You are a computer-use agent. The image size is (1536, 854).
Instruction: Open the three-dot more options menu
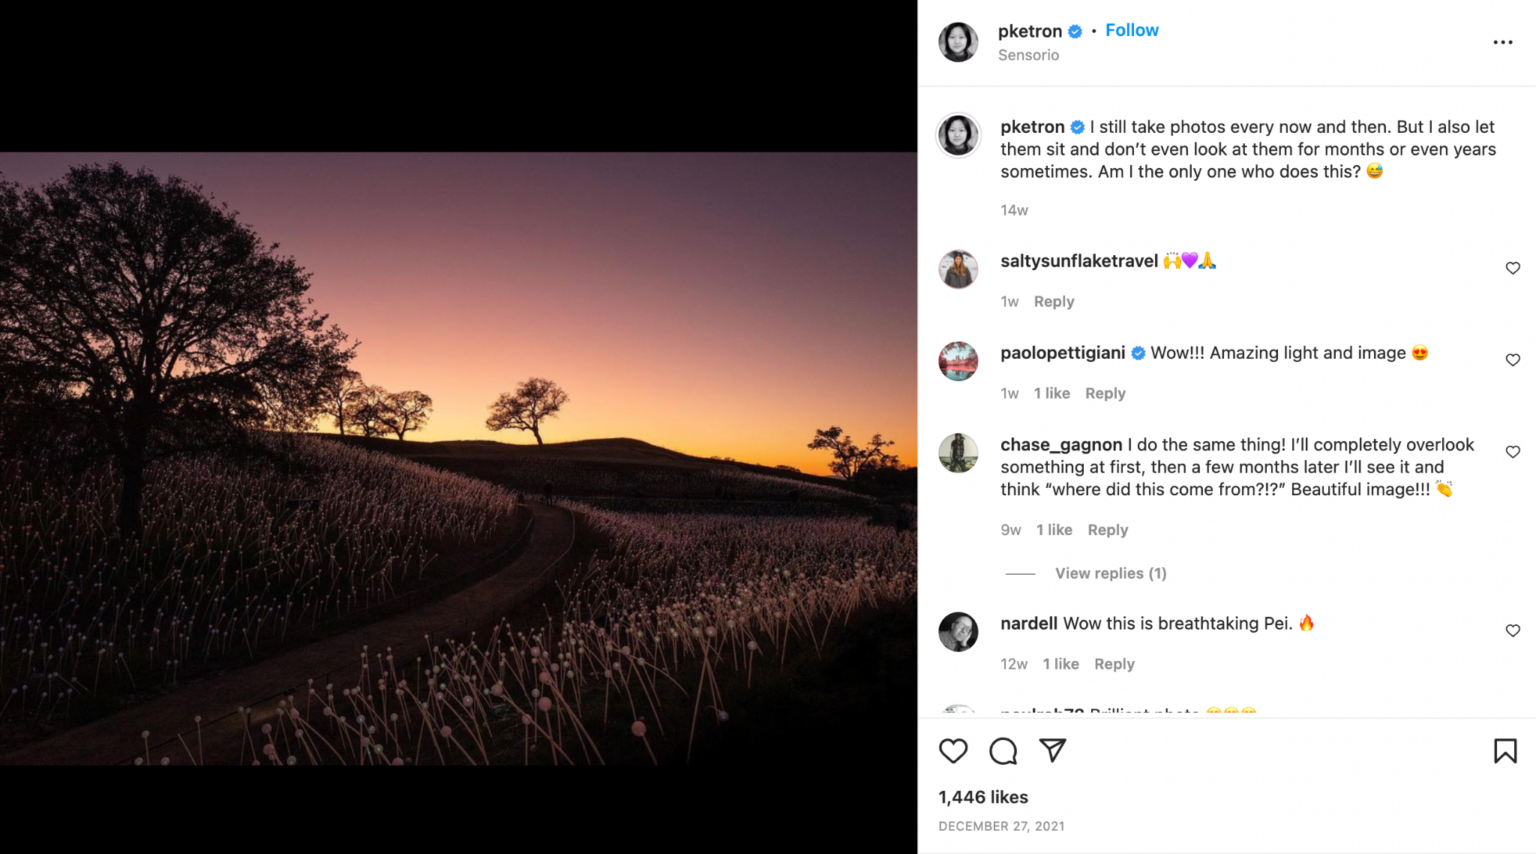click(x=1503, y=42)
